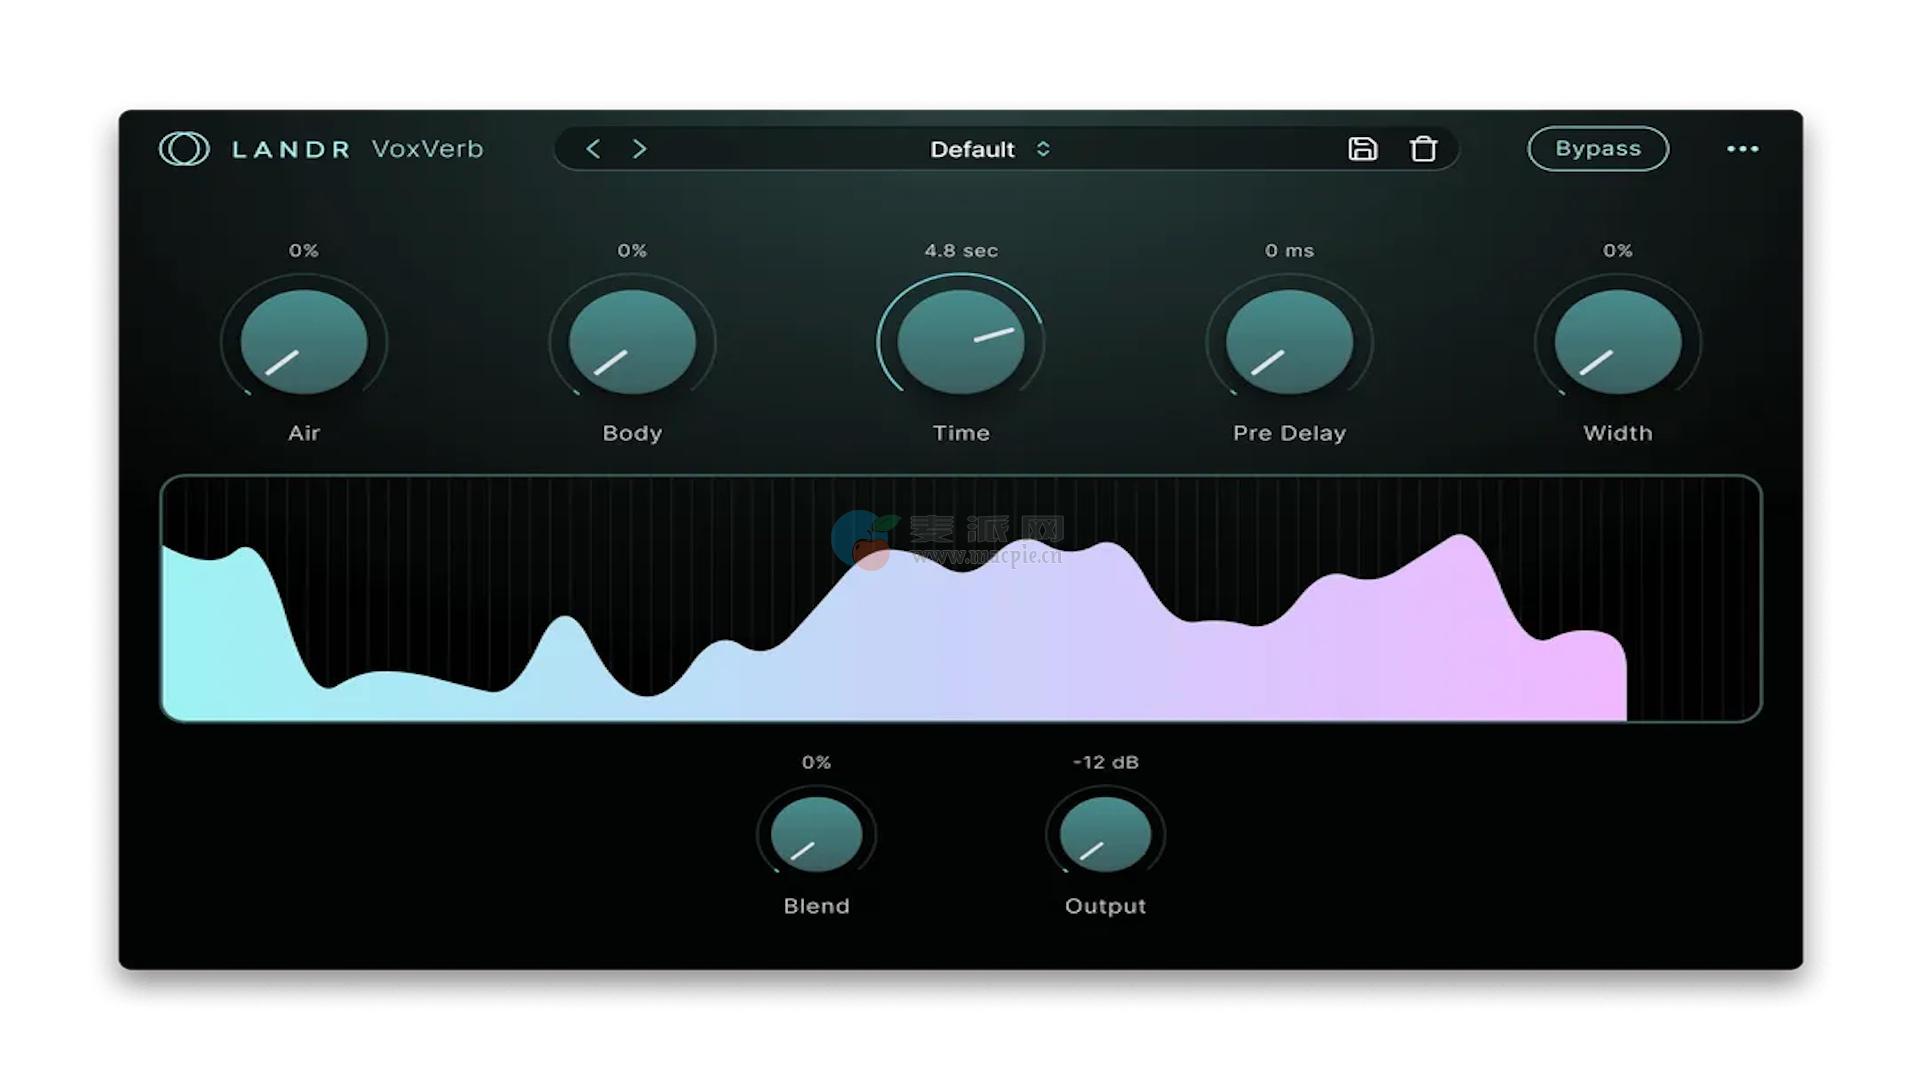Click the Body knob
Screen dimensions: 1920x1080
pyautogui.click(x=632, y=342)
